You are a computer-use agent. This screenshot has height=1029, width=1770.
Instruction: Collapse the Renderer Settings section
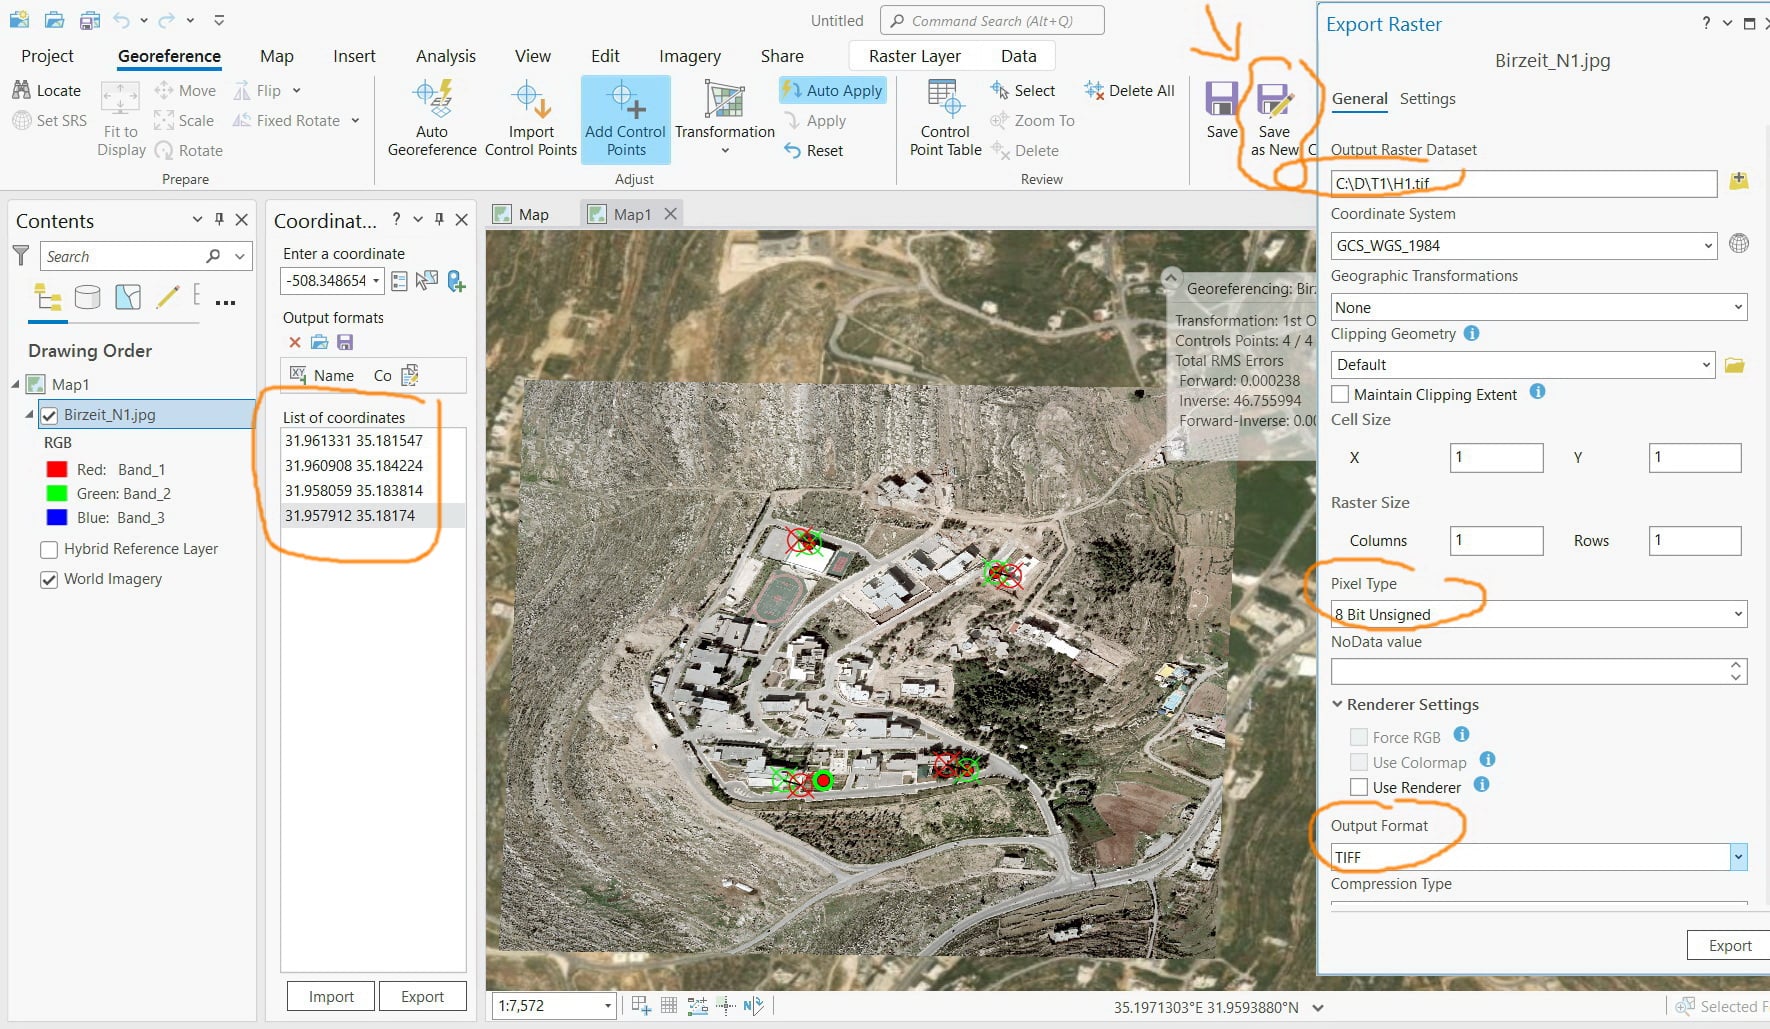click(x=1337, y=704)
